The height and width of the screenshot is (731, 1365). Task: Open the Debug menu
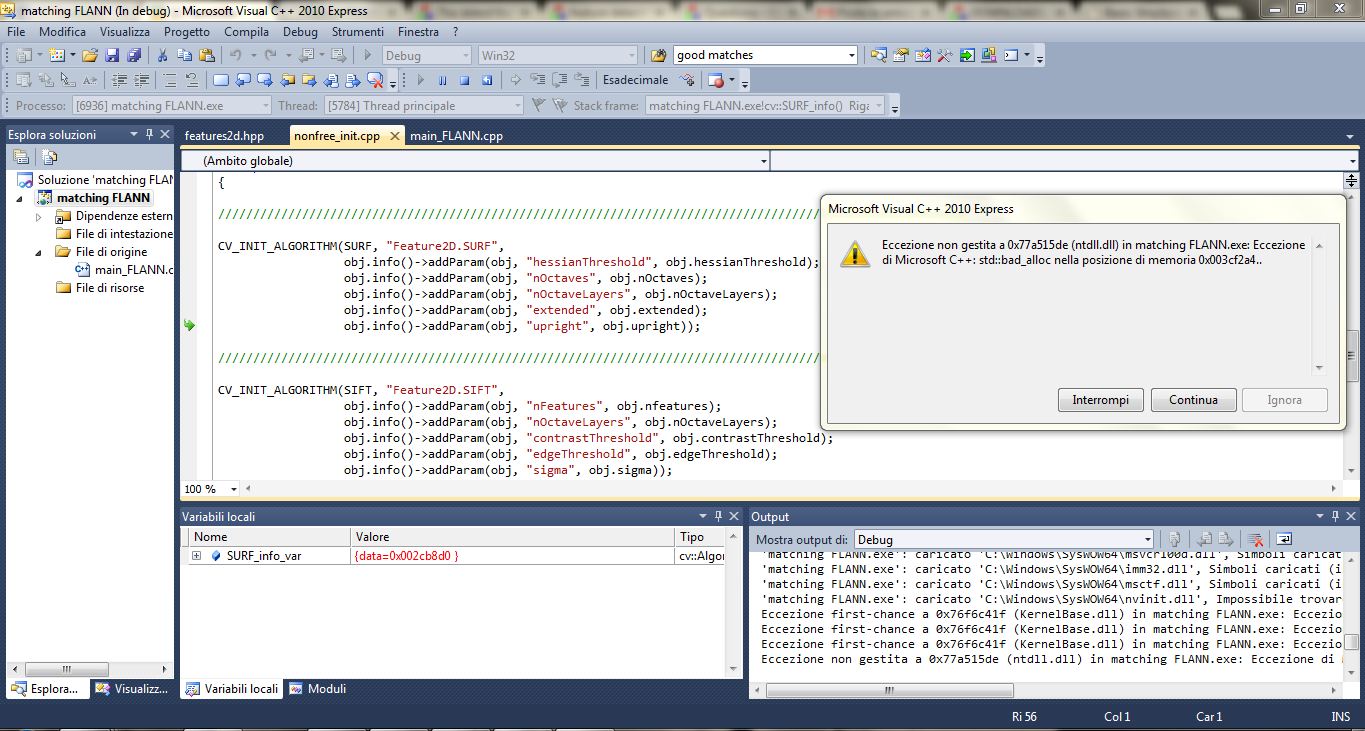pyautogui.click(x=300, y=32)
